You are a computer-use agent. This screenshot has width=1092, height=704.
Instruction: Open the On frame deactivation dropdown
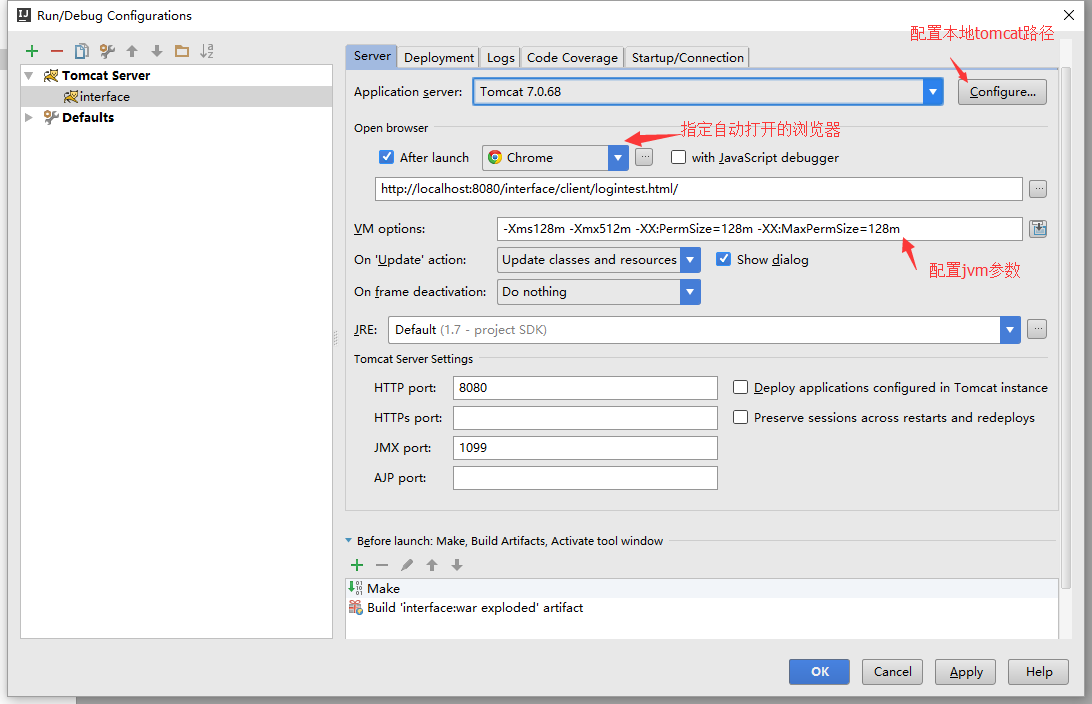[689, 292]
